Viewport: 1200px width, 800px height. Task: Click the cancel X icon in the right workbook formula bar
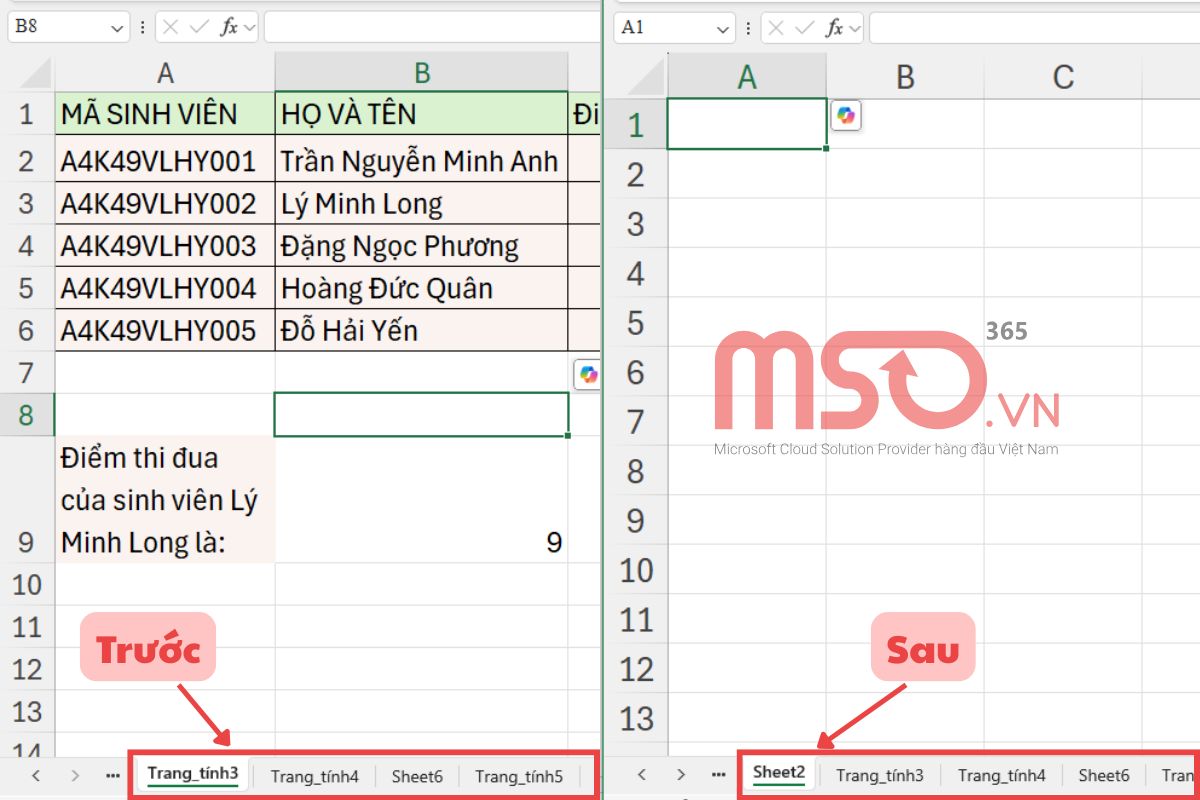point(777,27)
